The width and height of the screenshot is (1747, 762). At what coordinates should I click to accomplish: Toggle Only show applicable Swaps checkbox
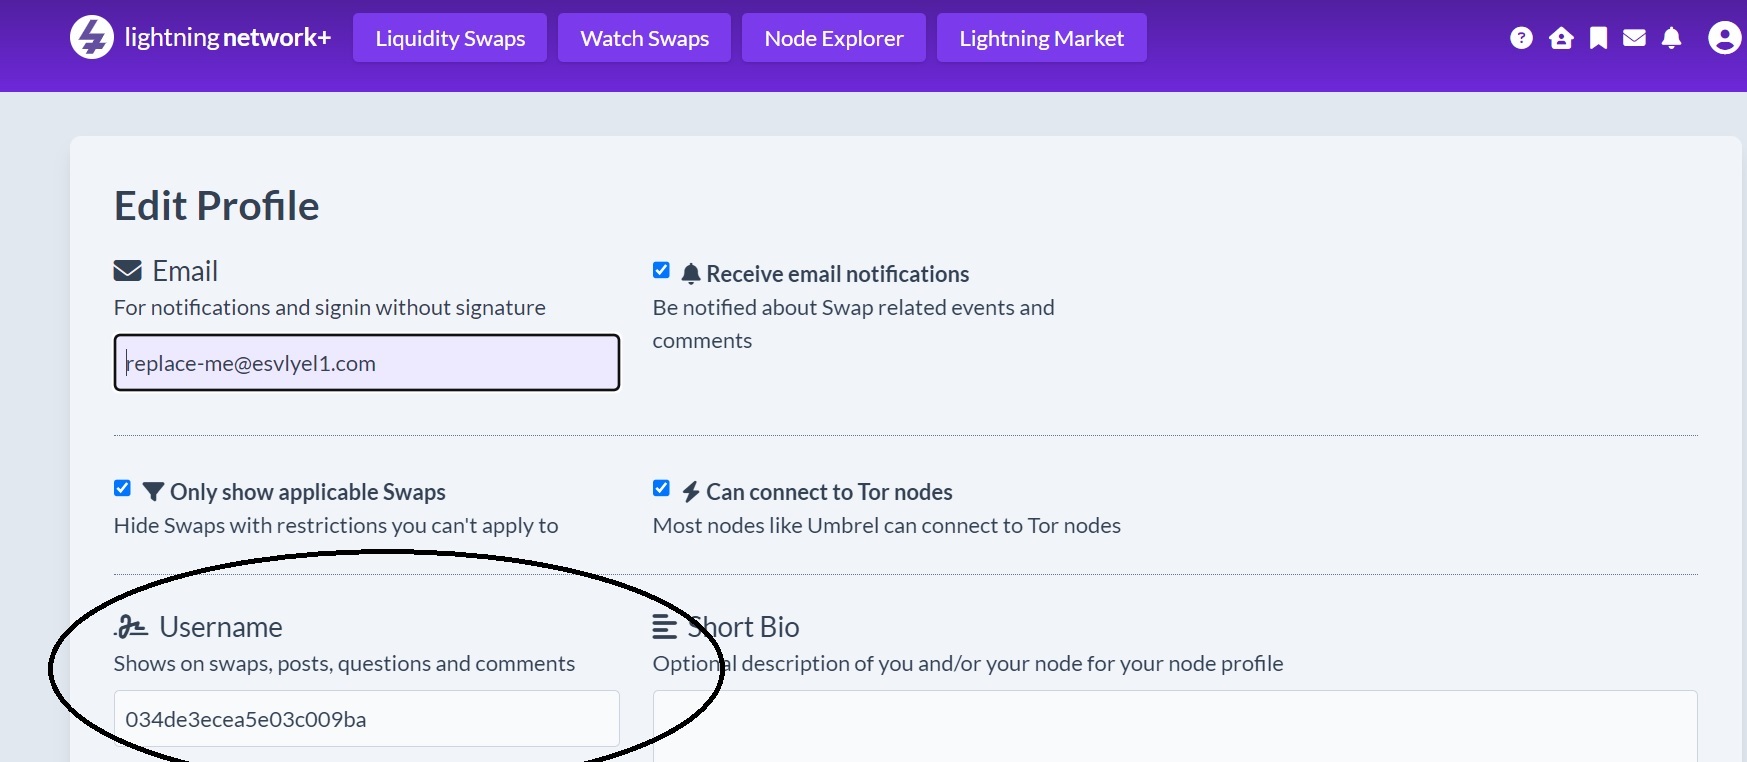[122, 488]
